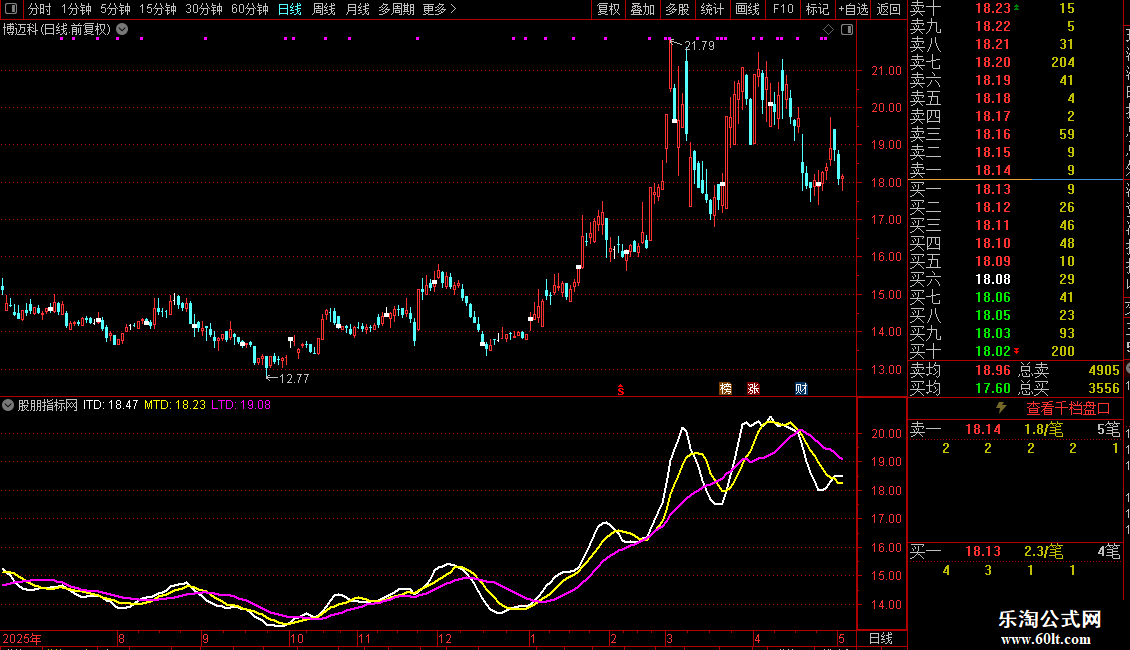Select the 买九 row with volume 93
1130x650 pixels.
(x=1015, y=333)
